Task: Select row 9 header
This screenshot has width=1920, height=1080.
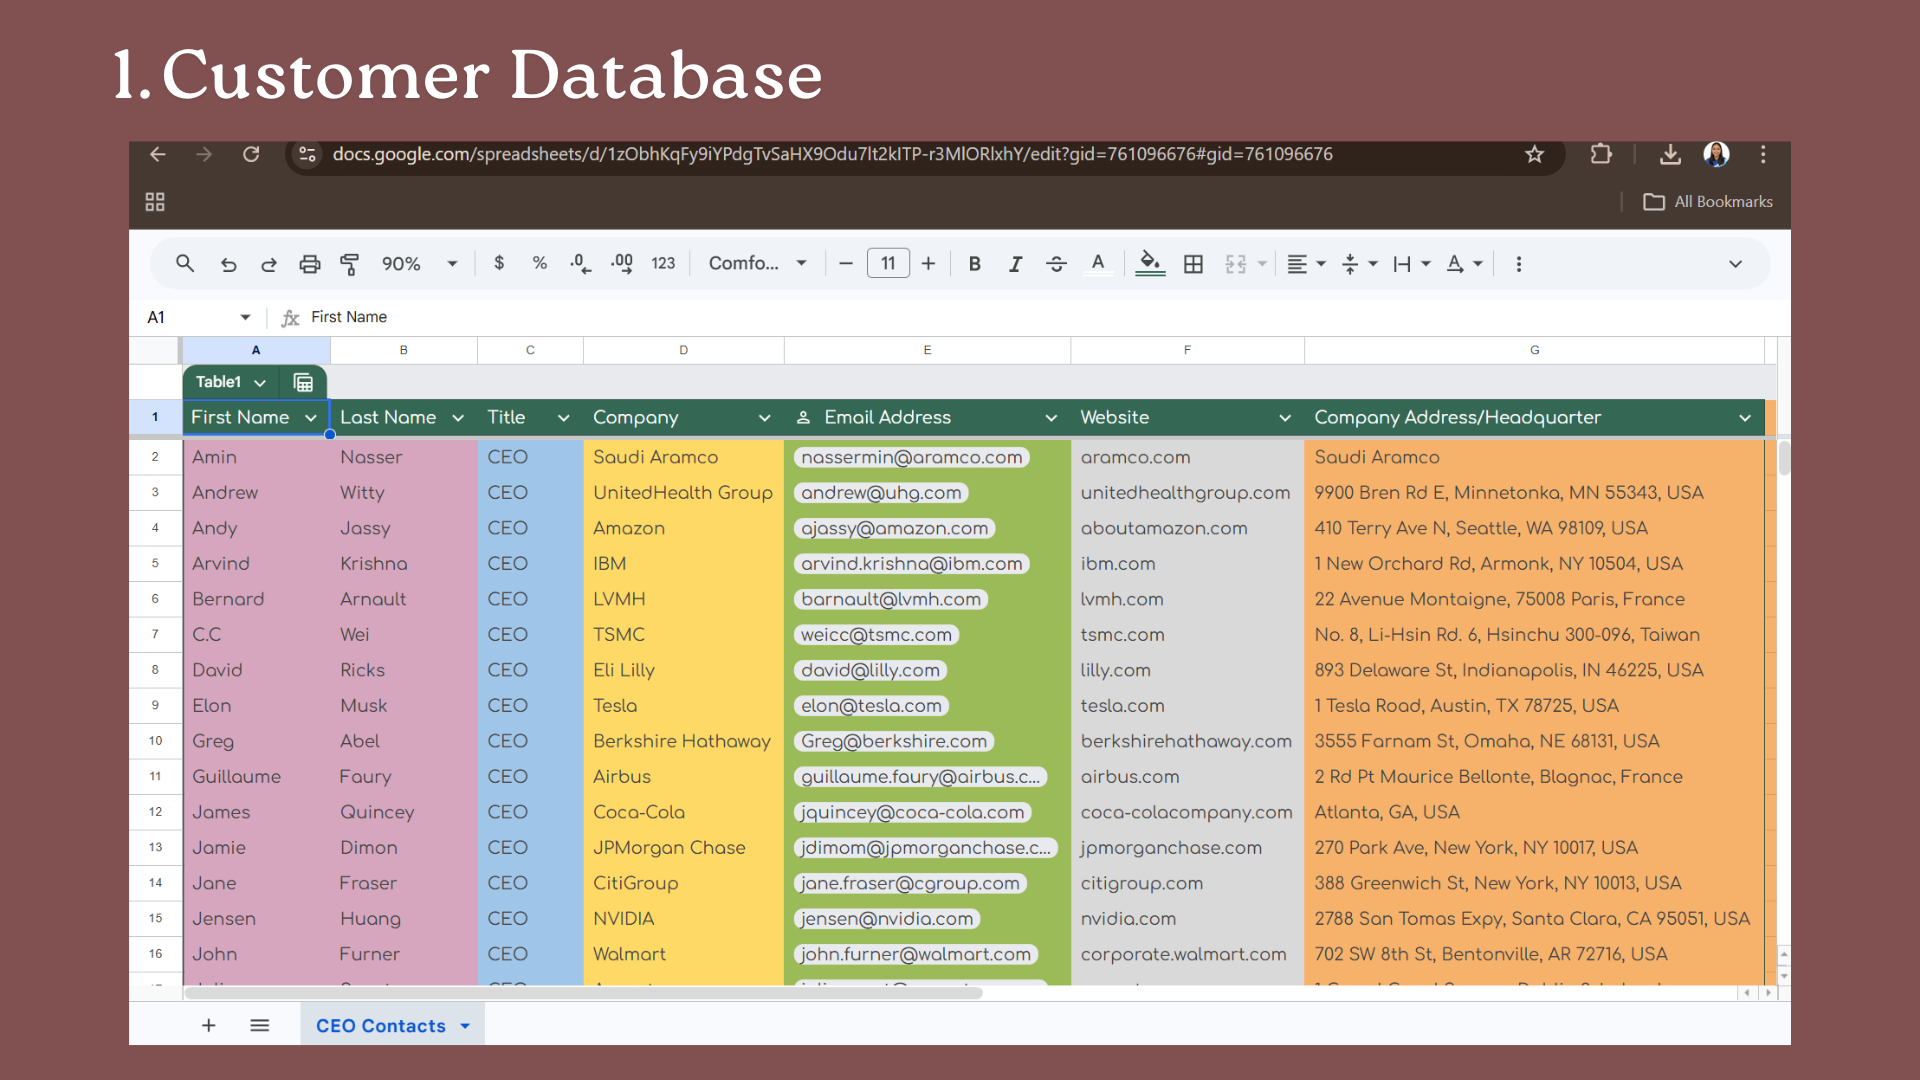Action: 155,706
